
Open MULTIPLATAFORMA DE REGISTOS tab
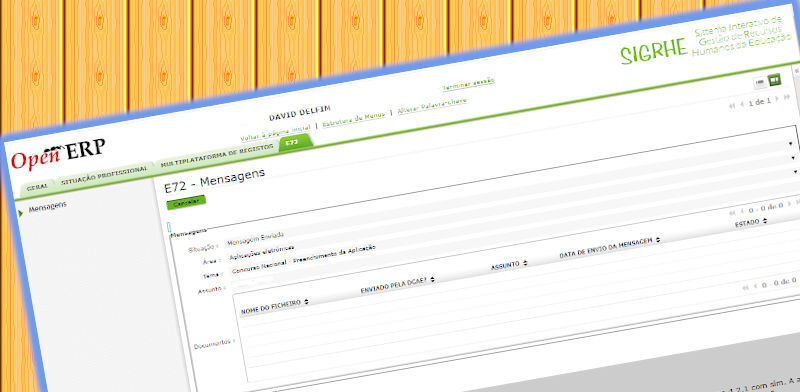(216, 157)
